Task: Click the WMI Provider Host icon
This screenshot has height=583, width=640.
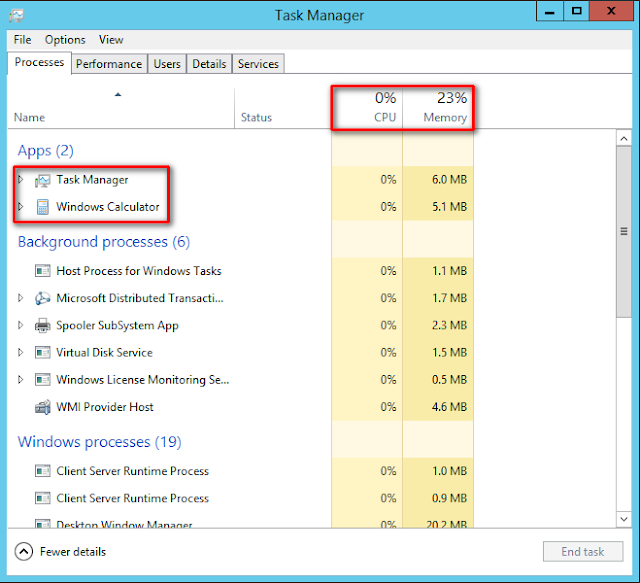Action: (42, 407)
